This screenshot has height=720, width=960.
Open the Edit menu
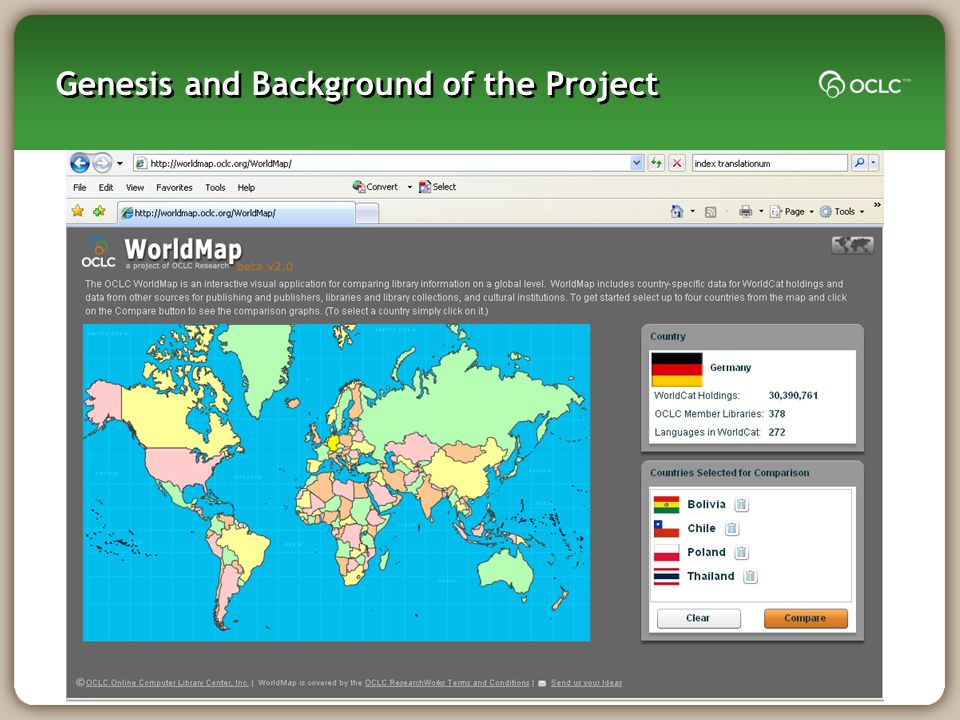pyautogui.click(x=106, y=187)
